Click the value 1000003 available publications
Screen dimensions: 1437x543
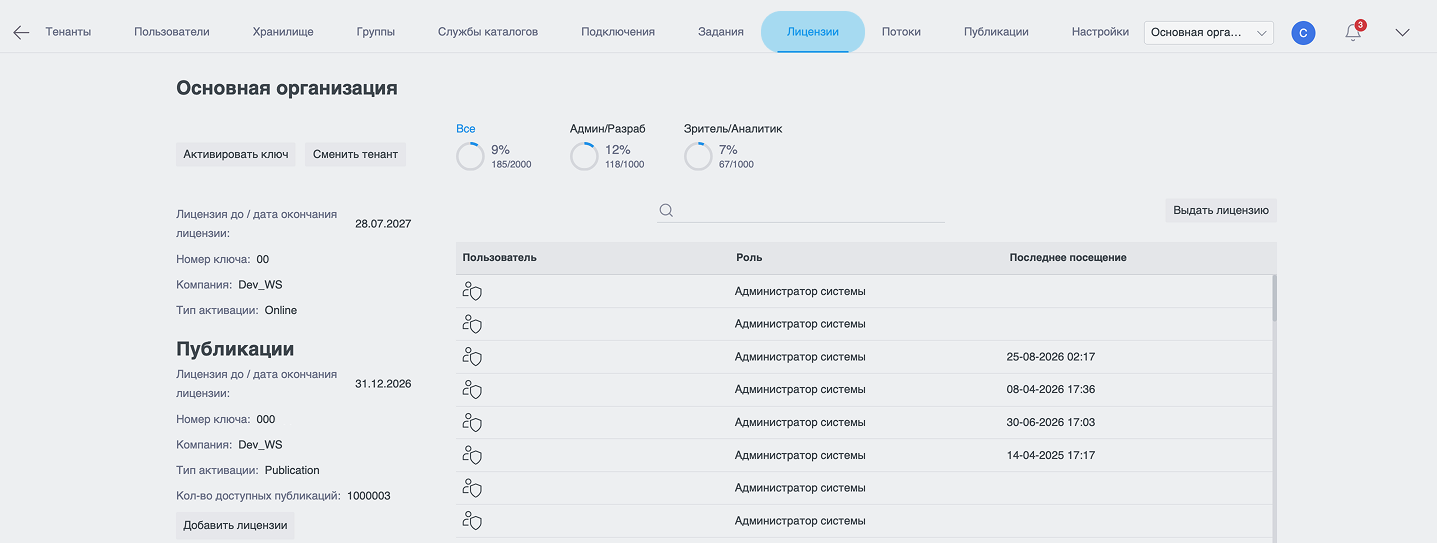[x=369, y=496]
